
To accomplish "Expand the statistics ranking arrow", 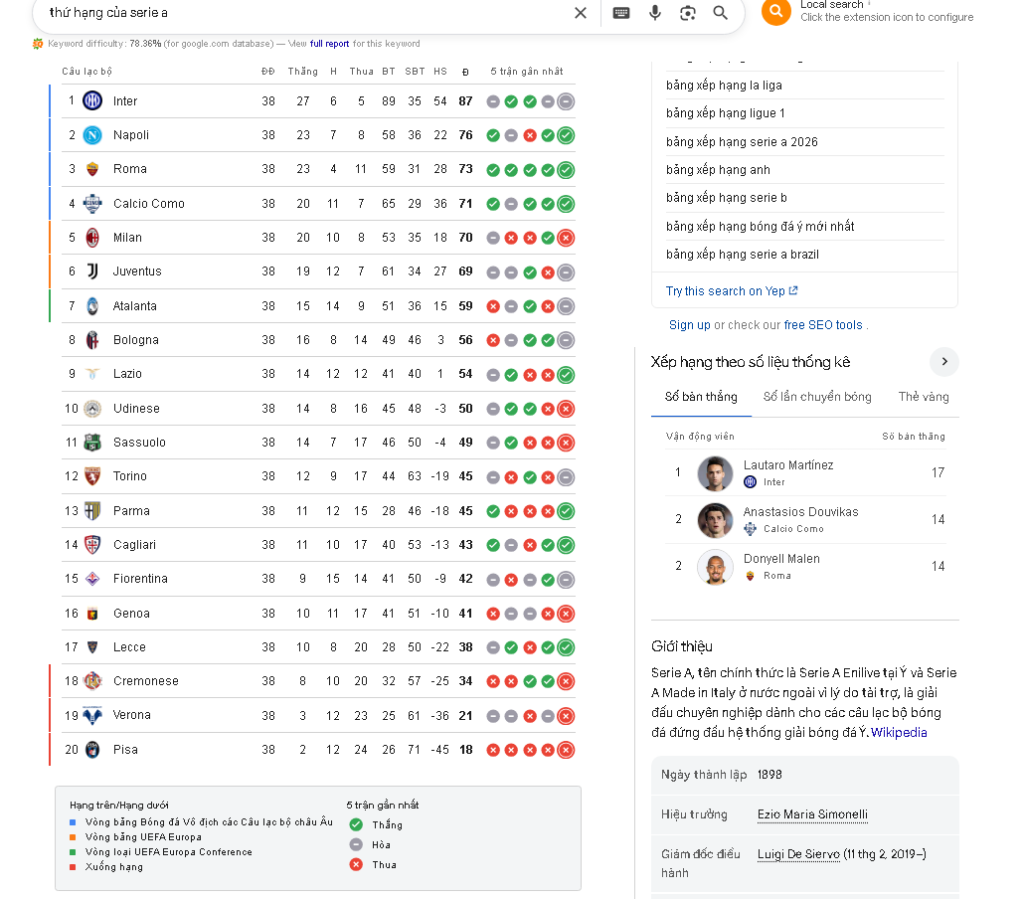I will (x=944, y=362).
